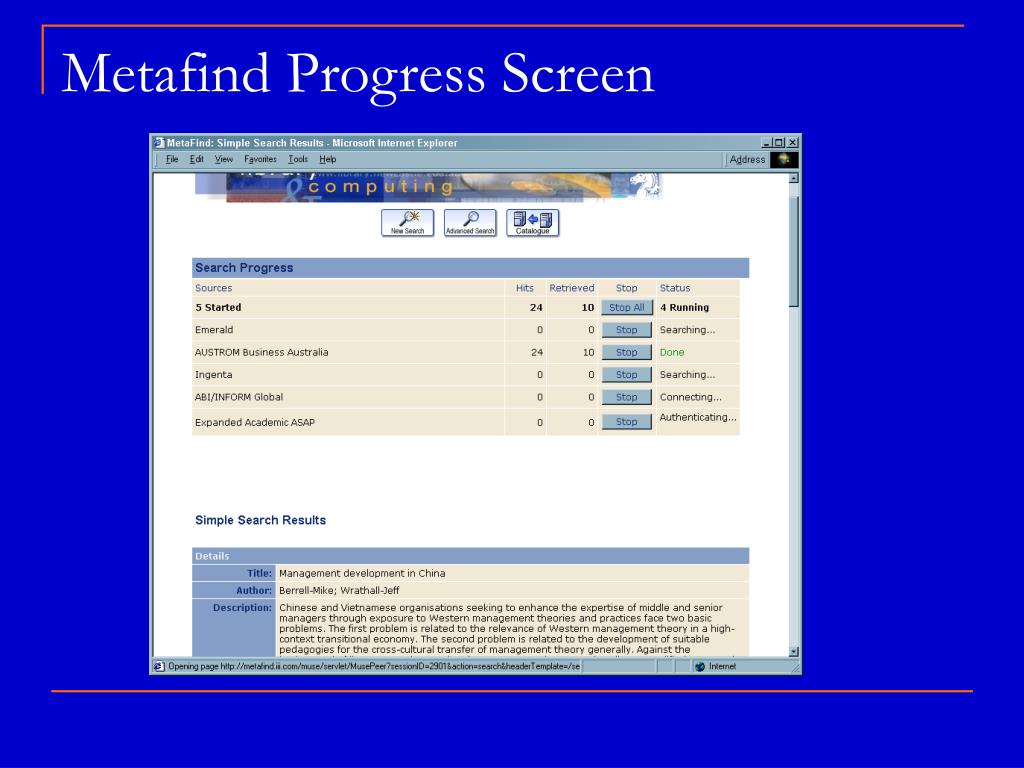
Task: Open the Favorites menu
Action: click(x=260, y=159)
